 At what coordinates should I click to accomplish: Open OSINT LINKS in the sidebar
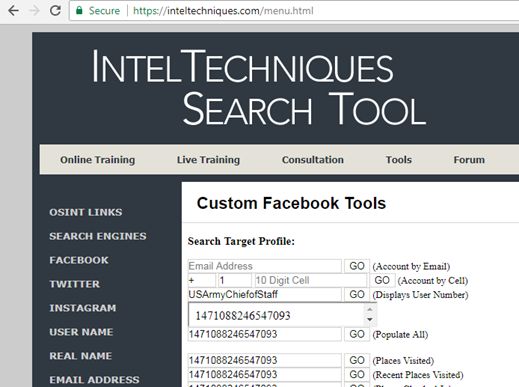coord(86,212)
